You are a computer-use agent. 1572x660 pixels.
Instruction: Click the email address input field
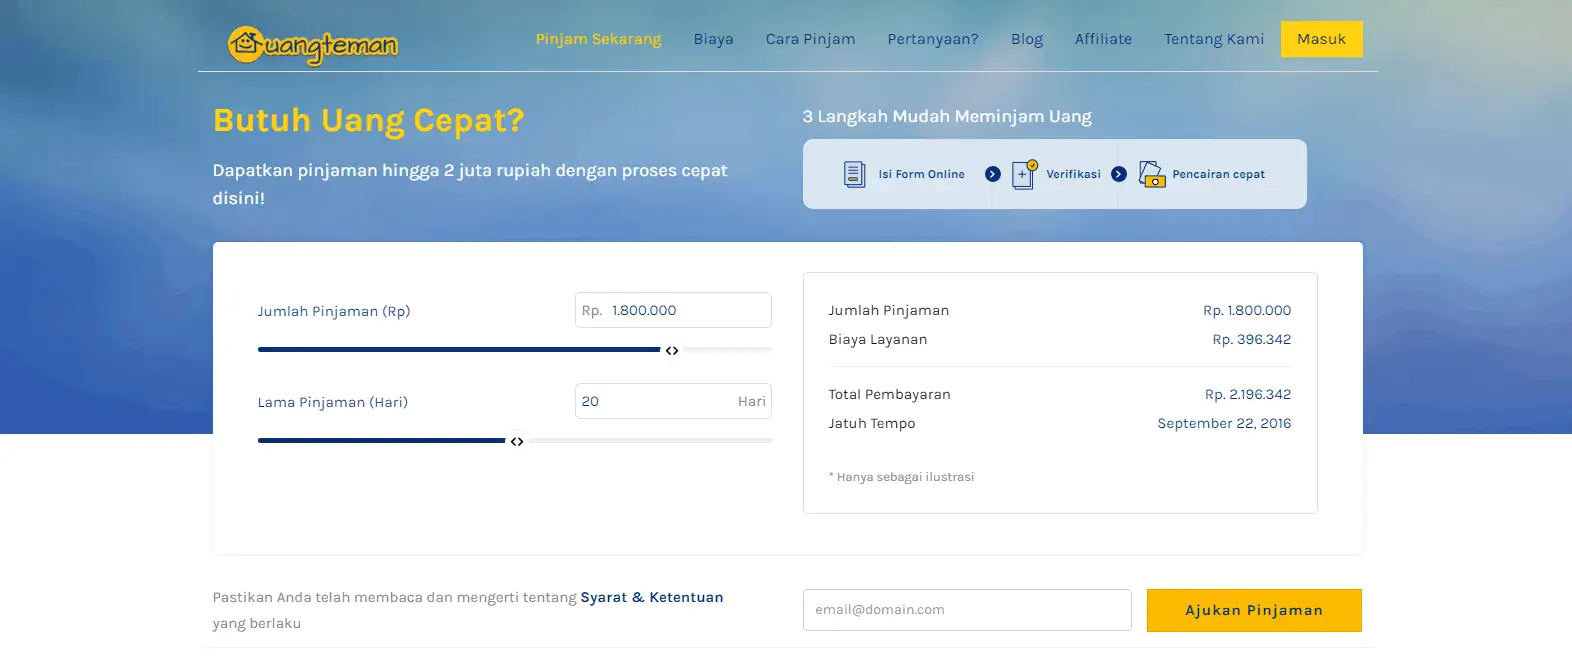coord(966,610)
